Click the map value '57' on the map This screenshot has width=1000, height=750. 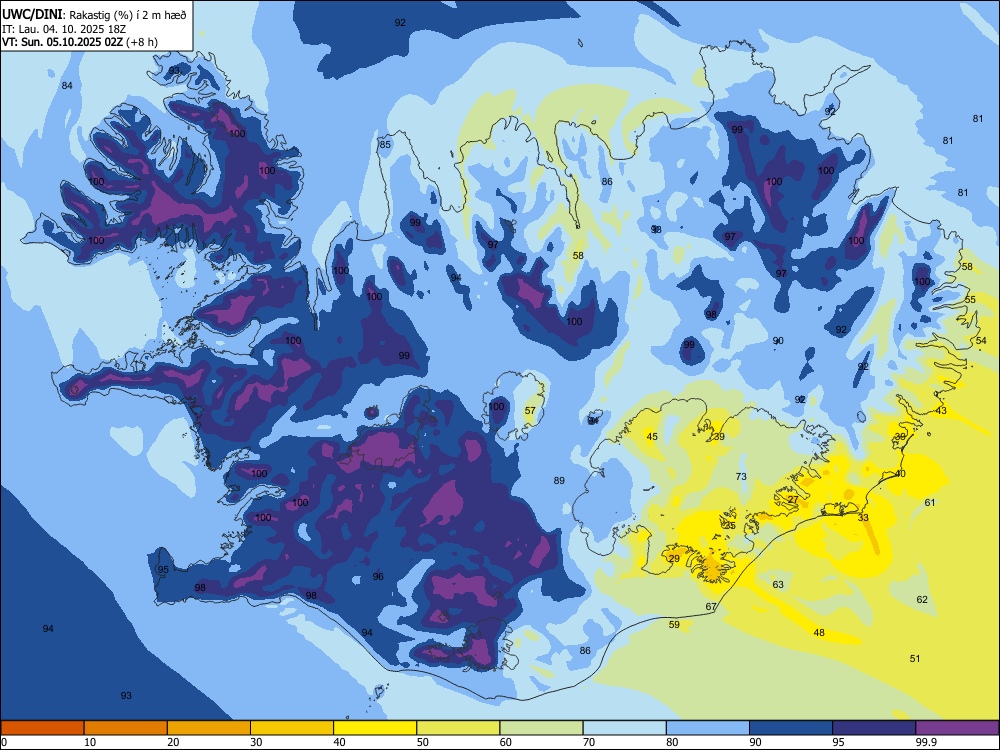click(531, 410)
